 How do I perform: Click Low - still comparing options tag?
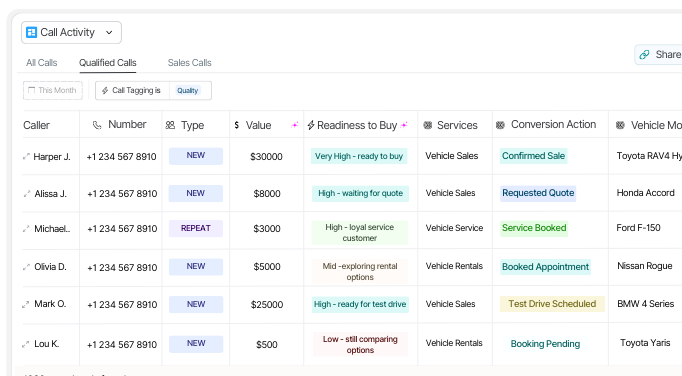(360, 344)
